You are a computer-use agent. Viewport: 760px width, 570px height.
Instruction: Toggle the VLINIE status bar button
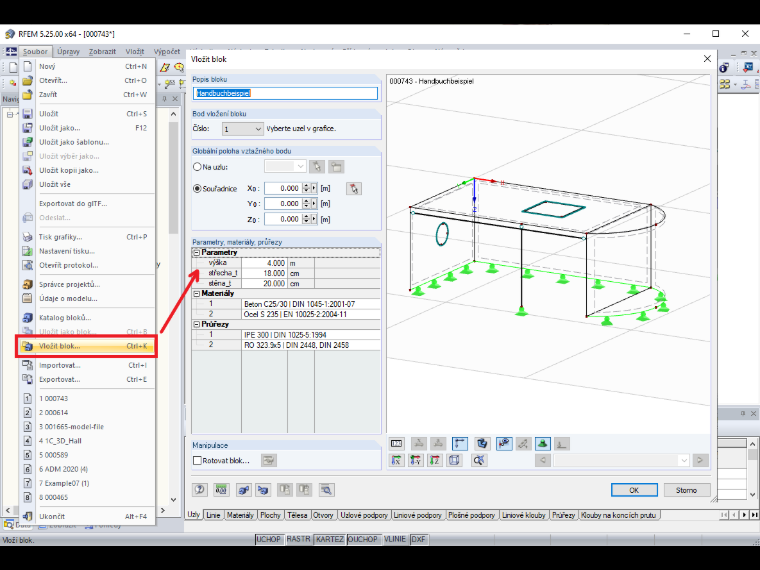[395, 539]
